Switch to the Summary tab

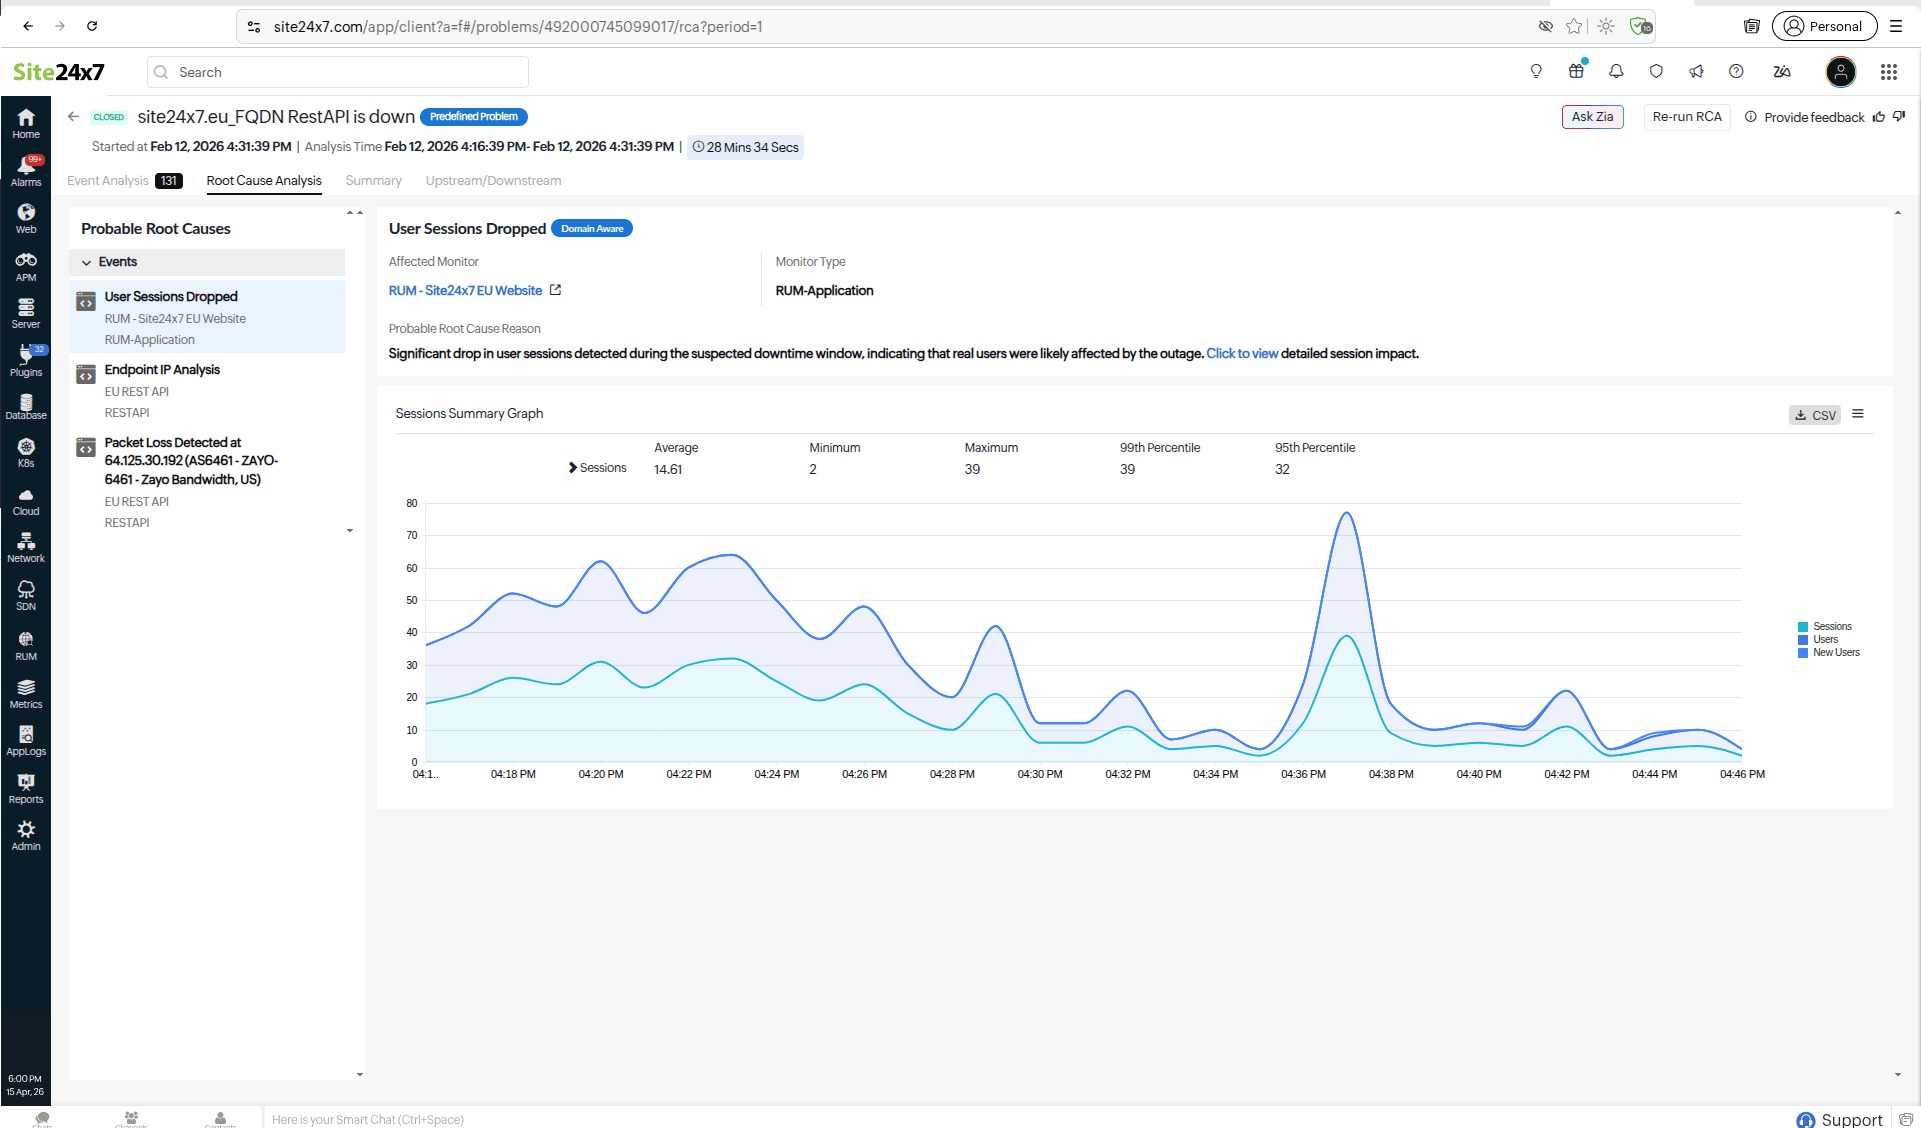tap(373, 181)
